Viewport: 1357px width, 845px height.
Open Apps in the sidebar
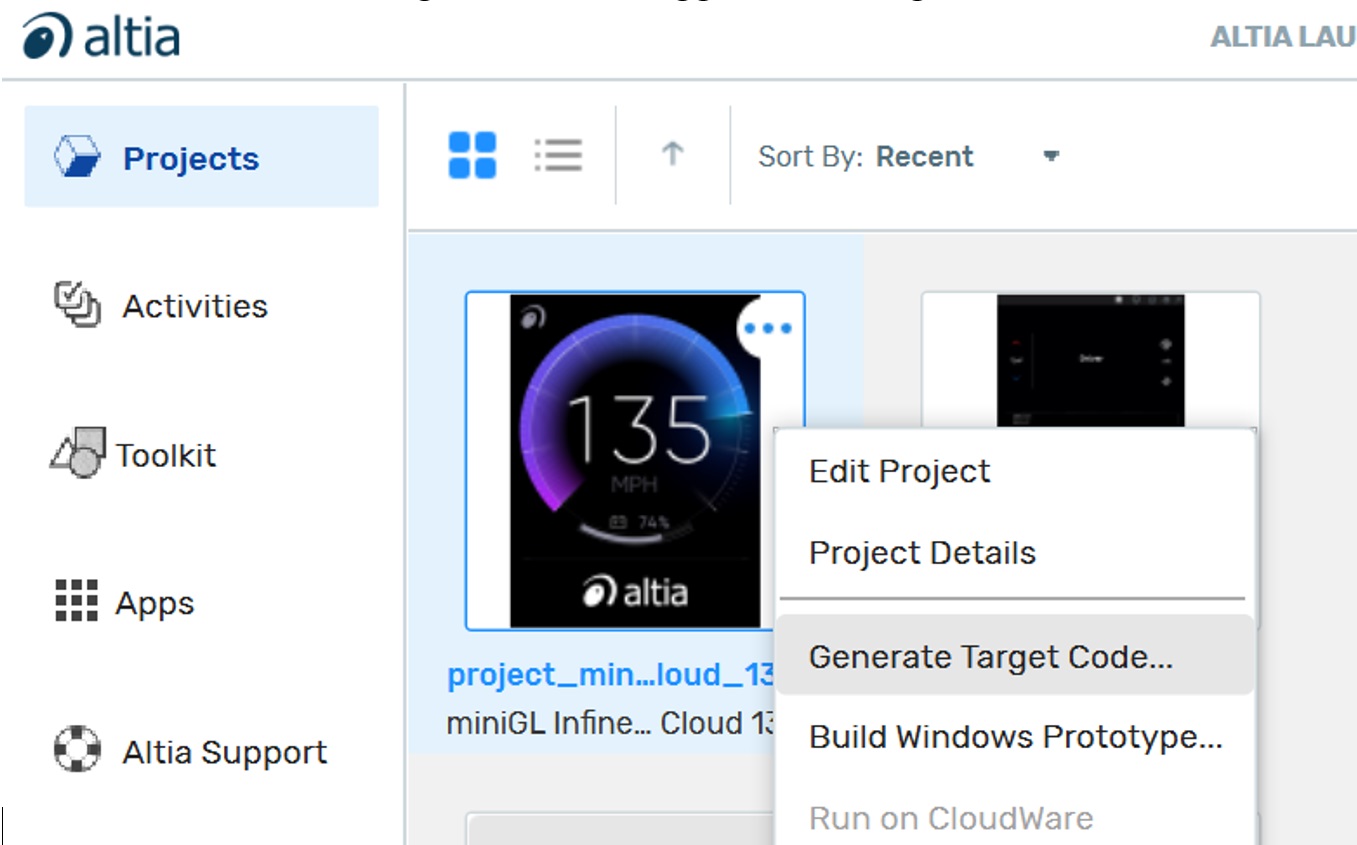155,604
